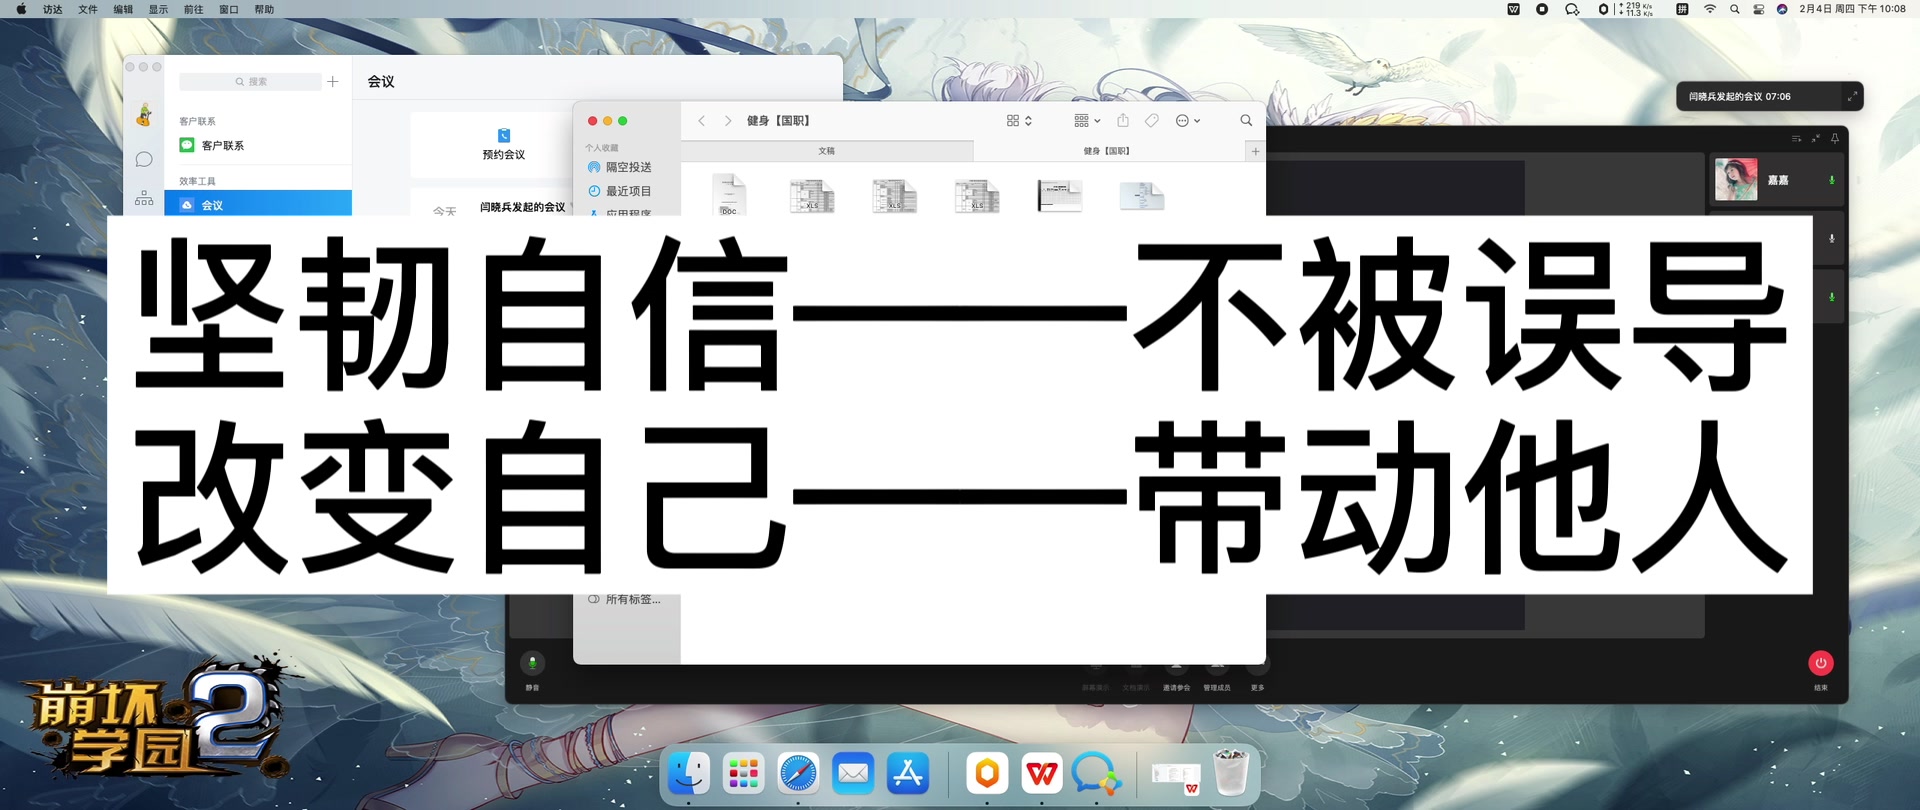Viewport: 1920px width, 810px height.
Task: Open WPS Office from the Dock
Action: click(x=1042, y=774)
